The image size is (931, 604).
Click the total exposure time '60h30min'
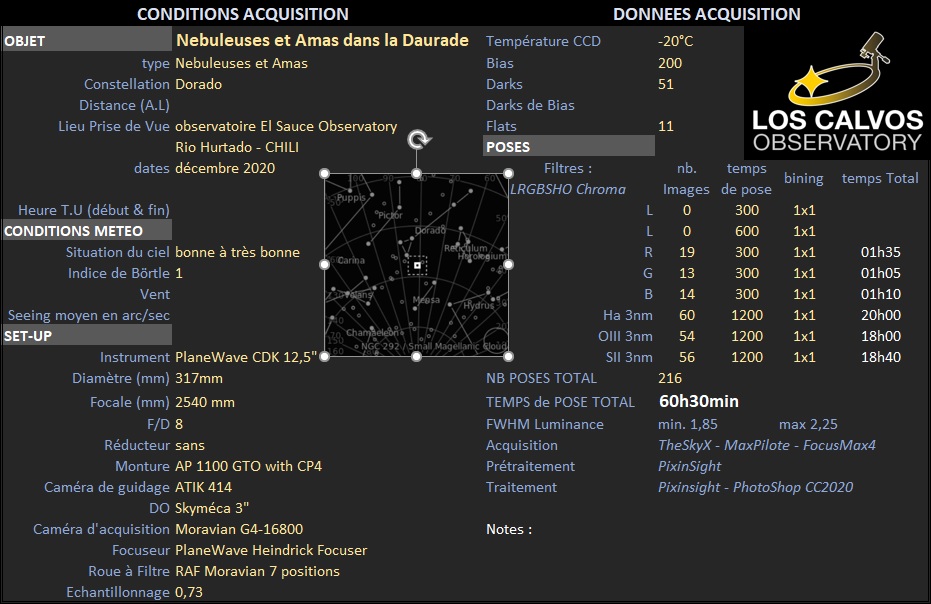click(x=699, y=401)
